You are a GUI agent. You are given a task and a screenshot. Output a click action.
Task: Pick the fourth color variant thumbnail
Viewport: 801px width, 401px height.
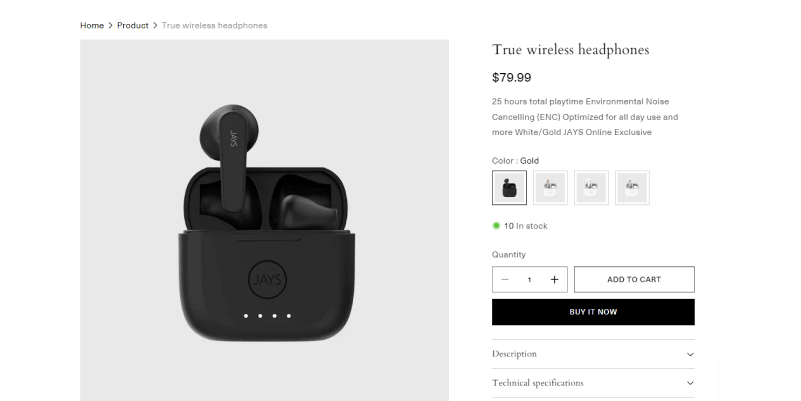[632, 187]
